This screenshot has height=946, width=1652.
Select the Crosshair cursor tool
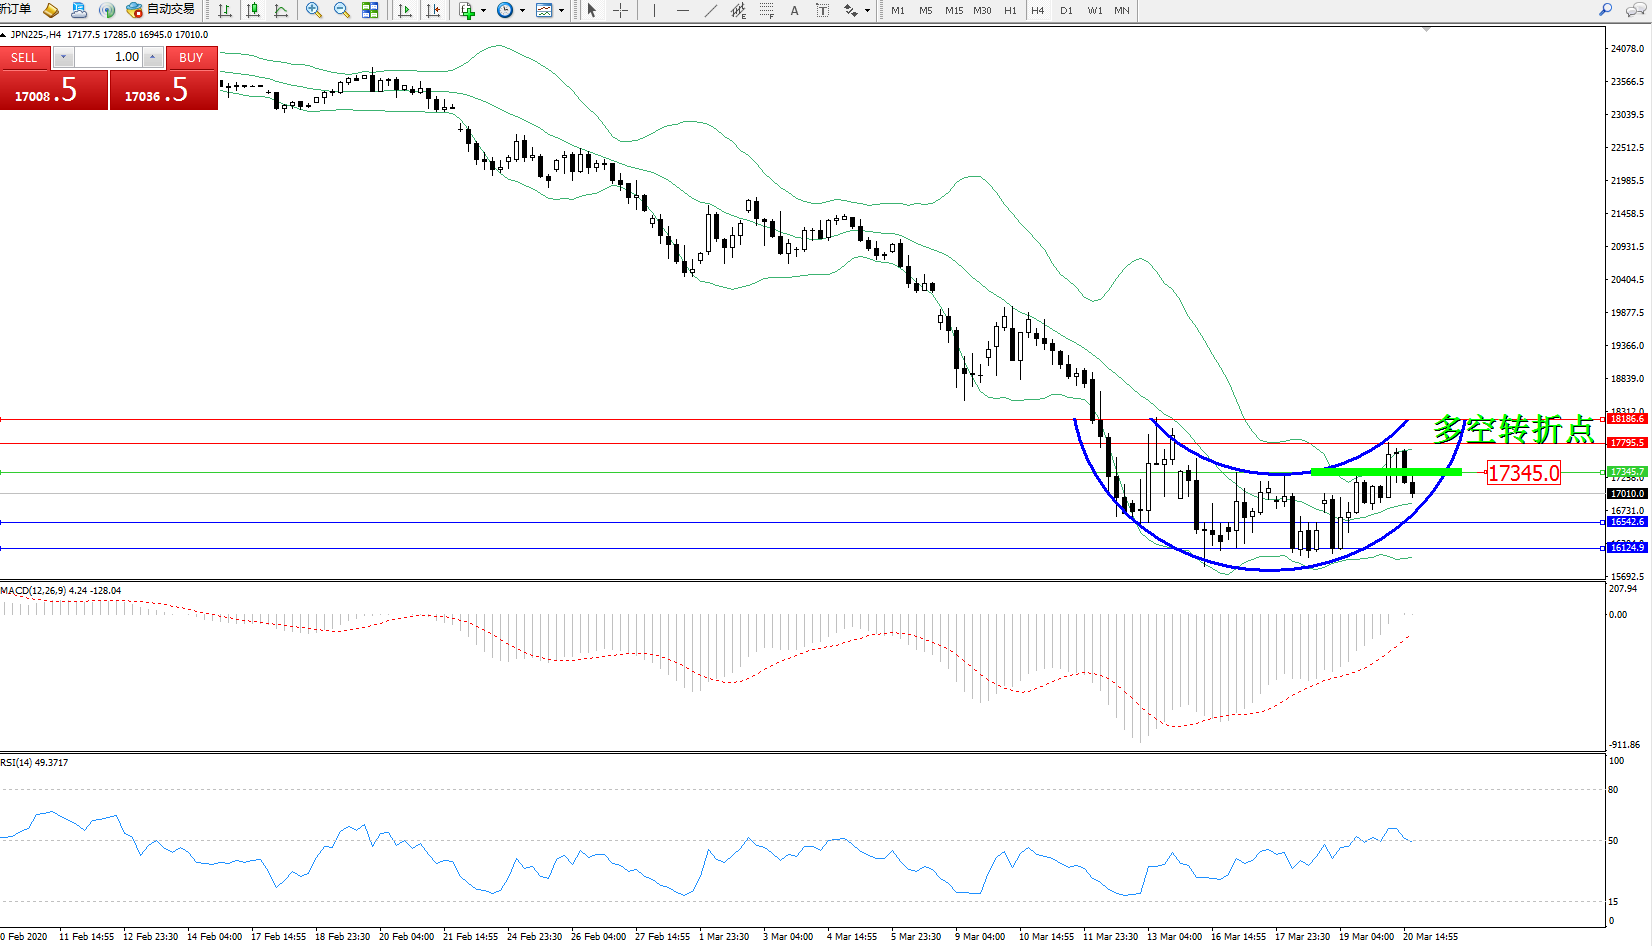point(620,10)
